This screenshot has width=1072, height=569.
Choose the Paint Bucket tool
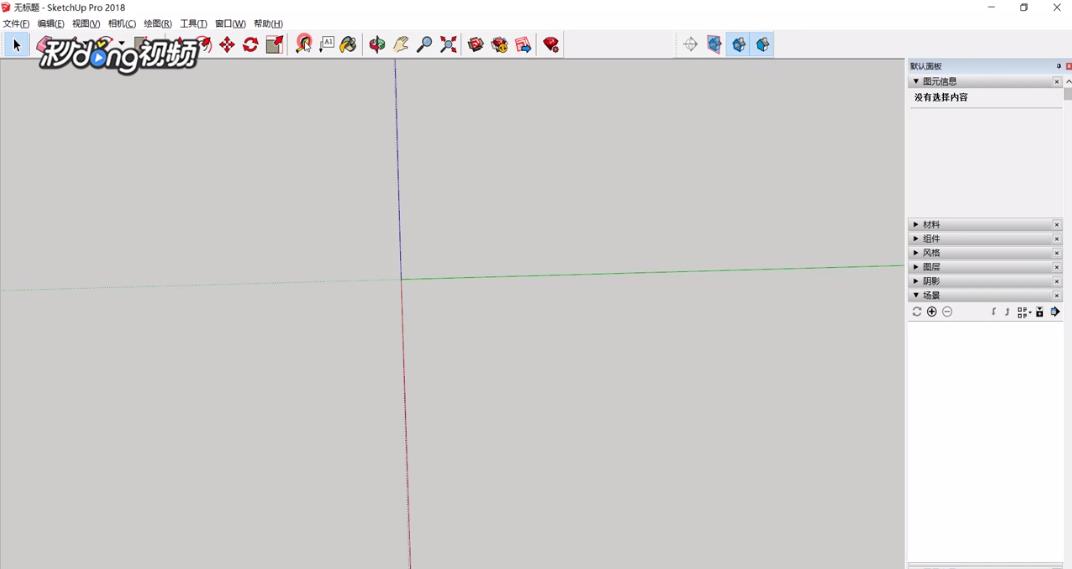click(x=348, y=45)
